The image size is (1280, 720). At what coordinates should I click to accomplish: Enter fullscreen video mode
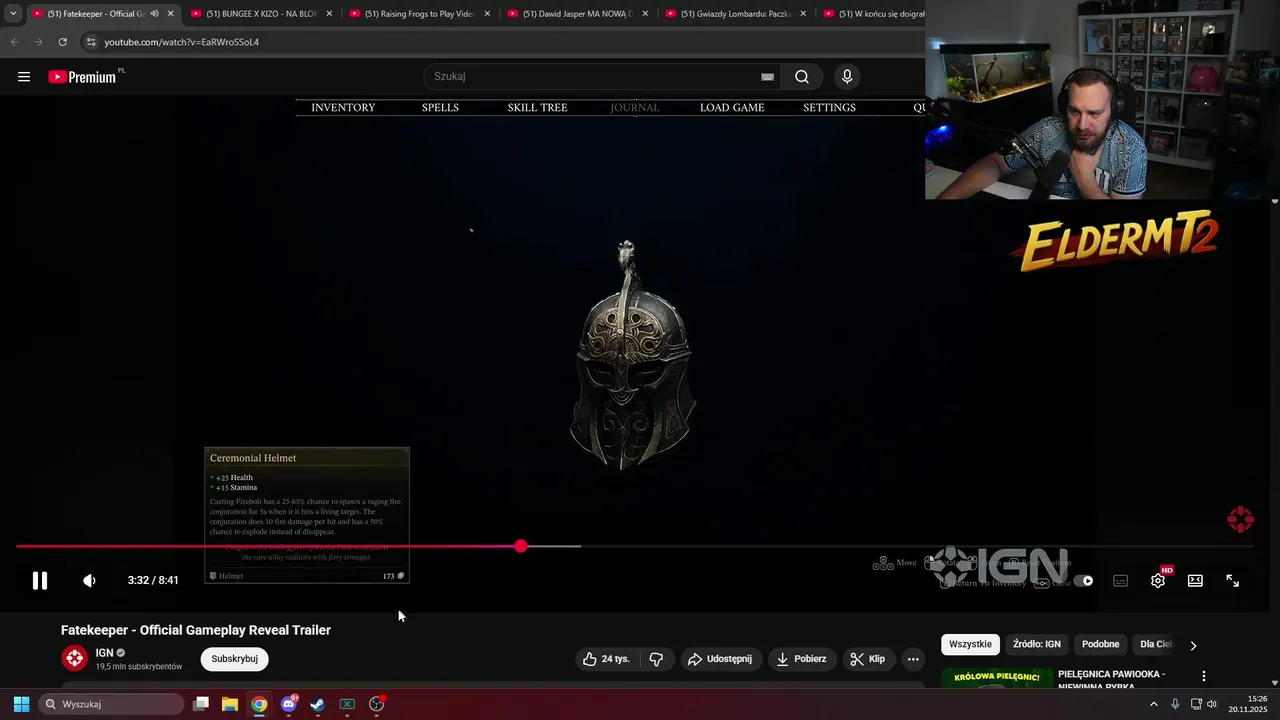coord(1232,580)
